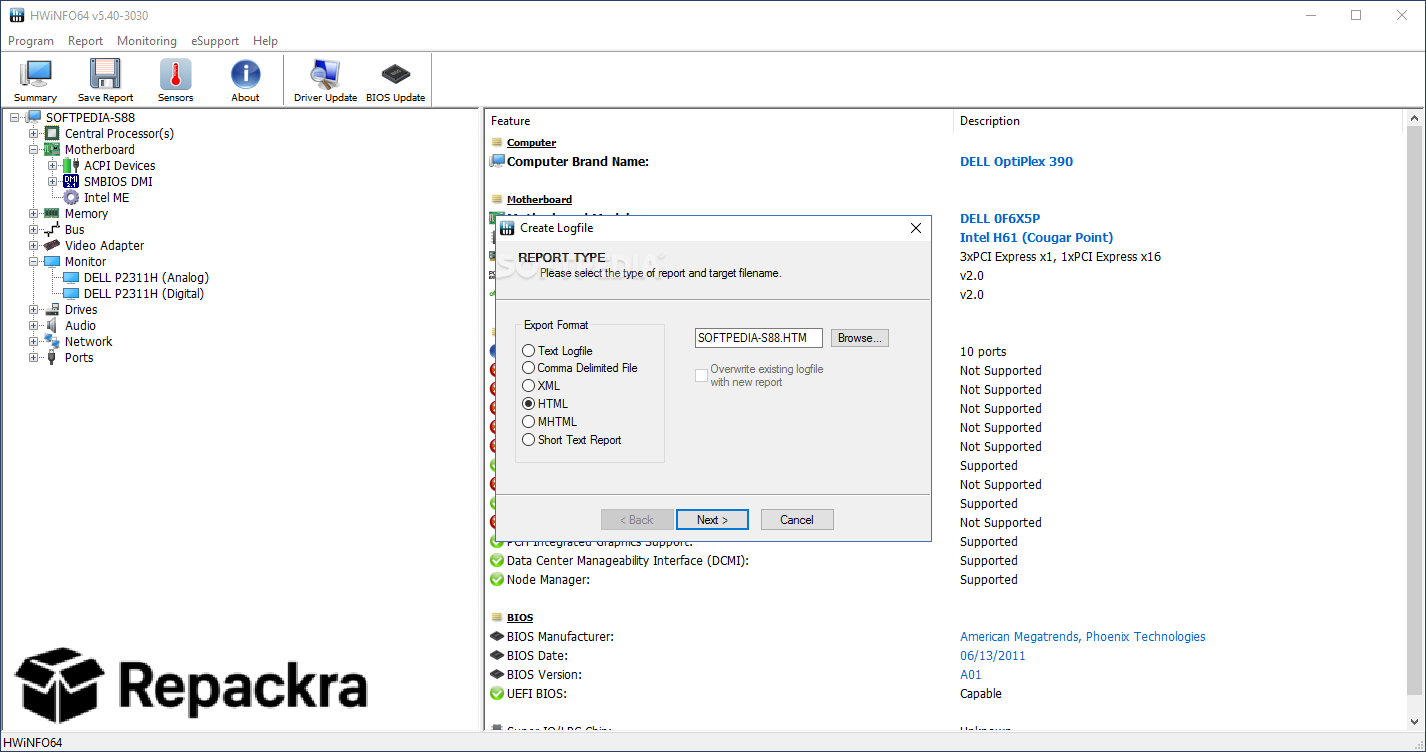Collapse the Motherboard node
1426x752 pixels.
(34, 150)
